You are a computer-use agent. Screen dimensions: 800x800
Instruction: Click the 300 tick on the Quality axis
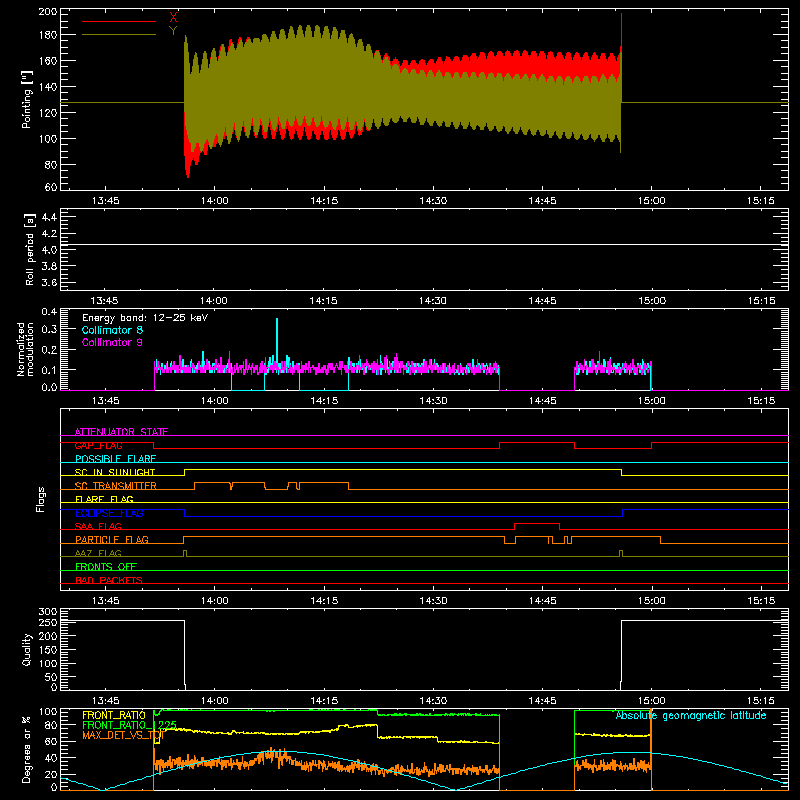coord(48,612)
